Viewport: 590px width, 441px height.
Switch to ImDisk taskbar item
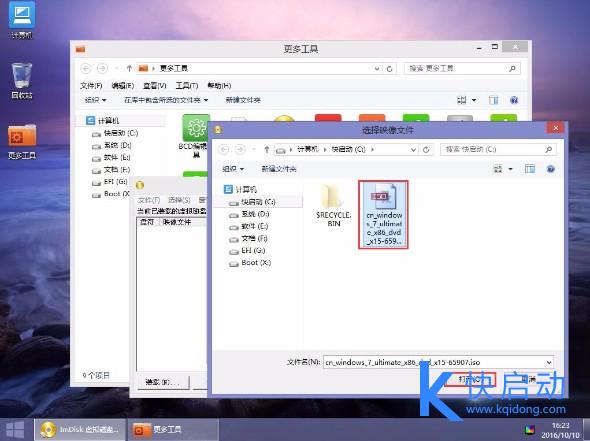click(80, 429)
